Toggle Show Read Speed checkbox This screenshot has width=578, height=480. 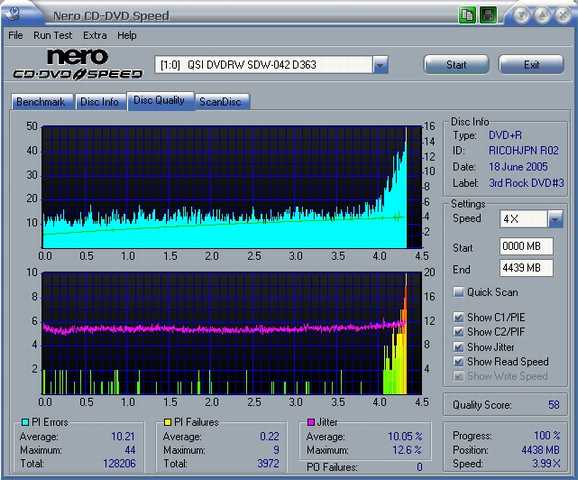[458, 362]
